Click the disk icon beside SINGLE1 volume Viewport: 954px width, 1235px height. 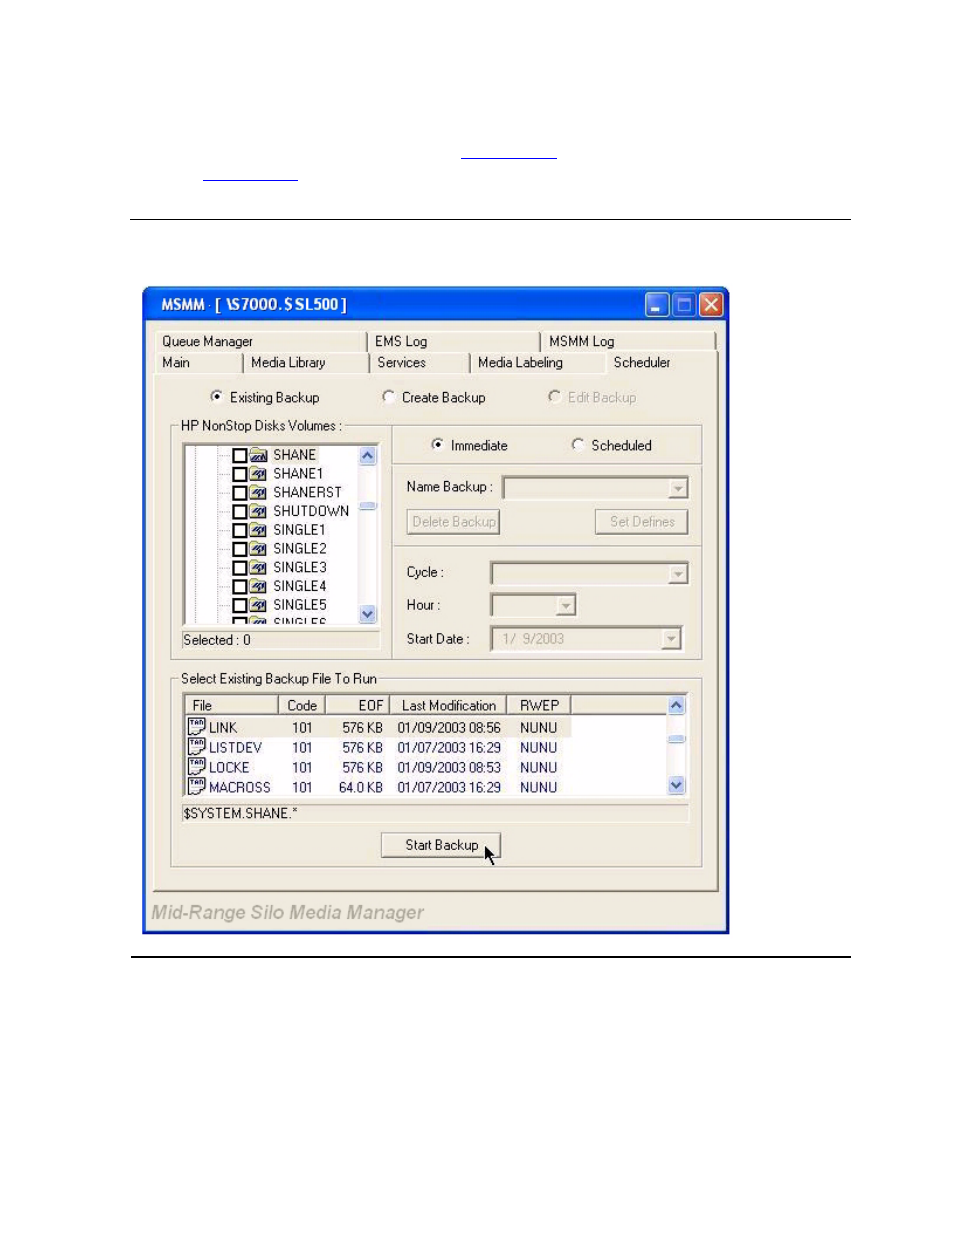[258, 530]
